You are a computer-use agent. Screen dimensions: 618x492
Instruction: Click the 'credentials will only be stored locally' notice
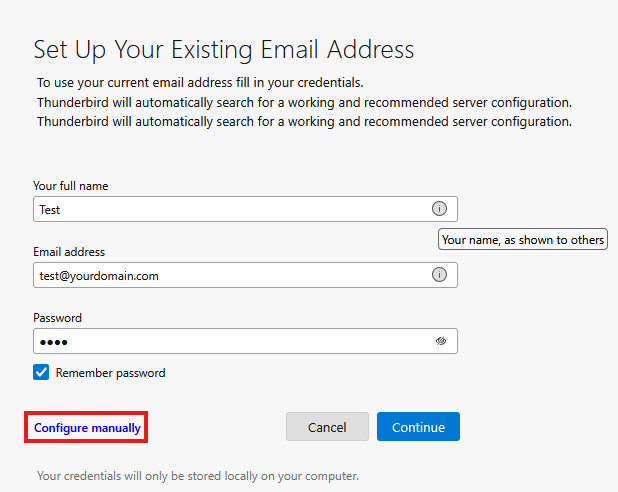click(197, 475)
